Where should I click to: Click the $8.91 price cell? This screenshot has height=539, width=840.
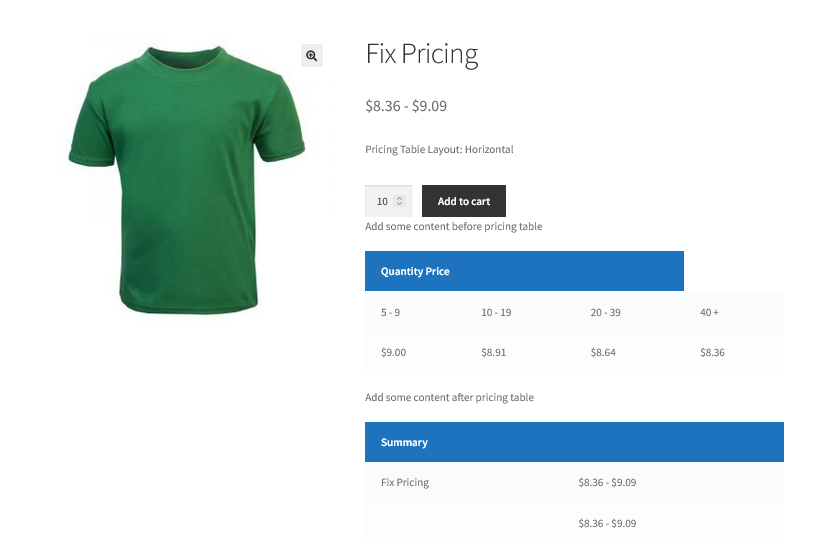(x=493, y=352)
